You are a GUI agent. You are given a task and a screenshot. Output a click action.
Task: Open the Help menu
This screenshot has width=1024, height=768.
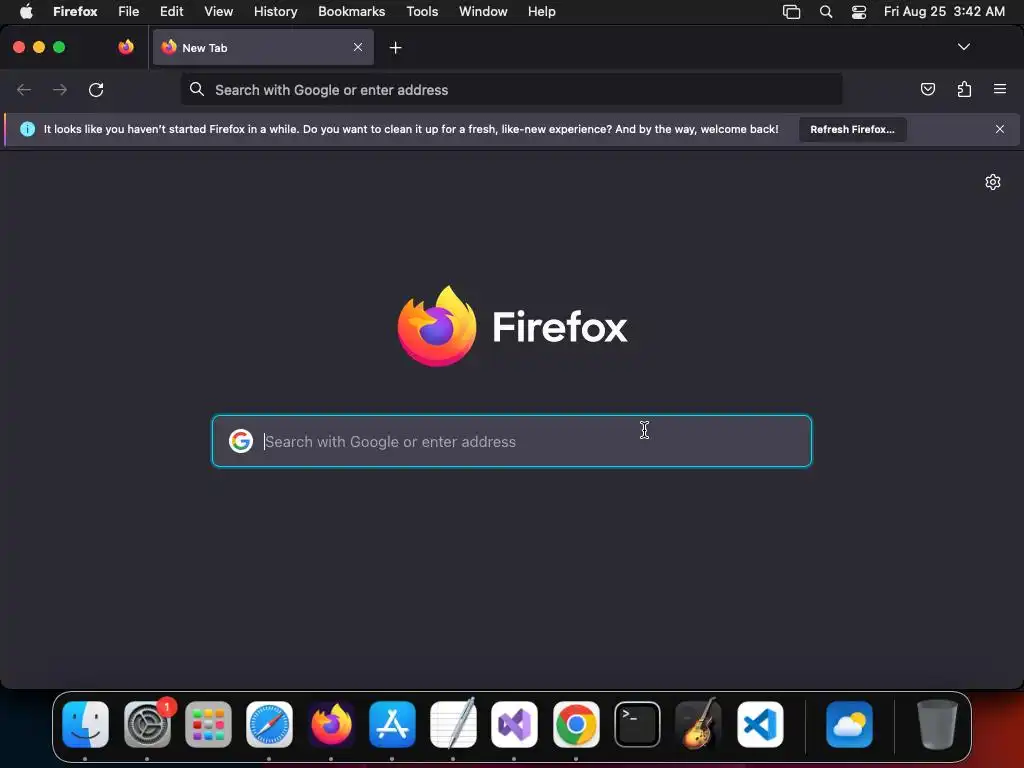tap(542, 12)
